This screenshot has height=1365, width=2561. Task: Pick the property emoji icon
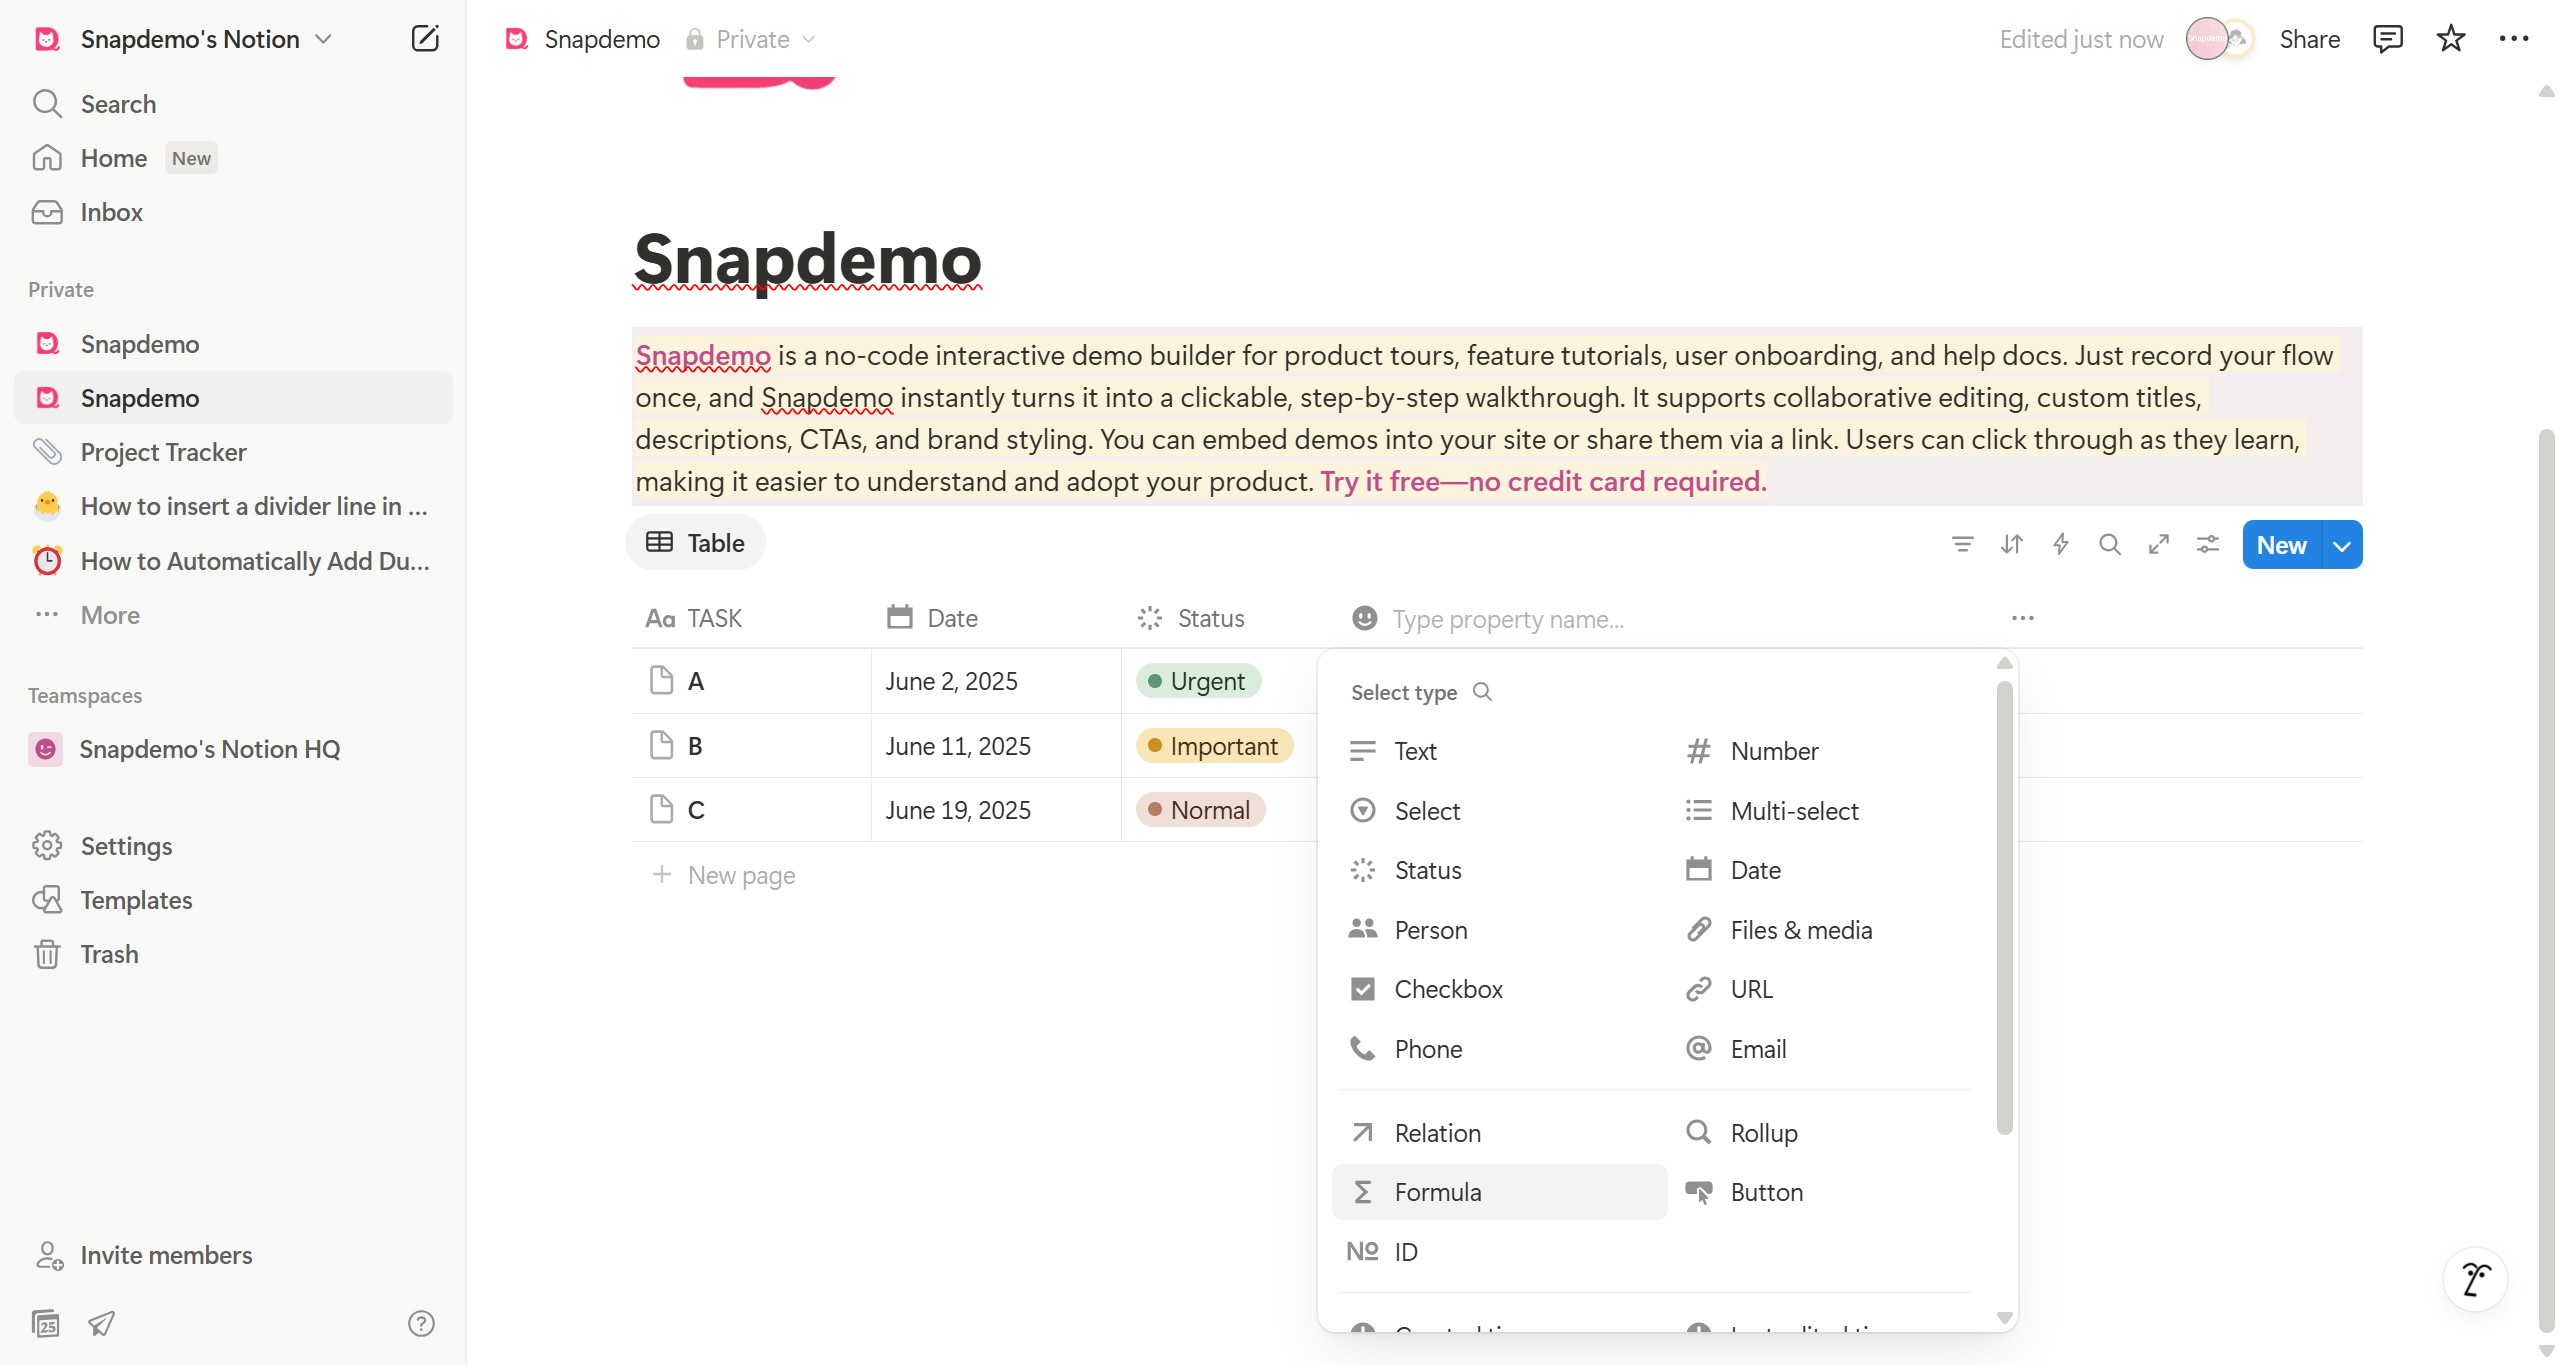click(1364, 618)
